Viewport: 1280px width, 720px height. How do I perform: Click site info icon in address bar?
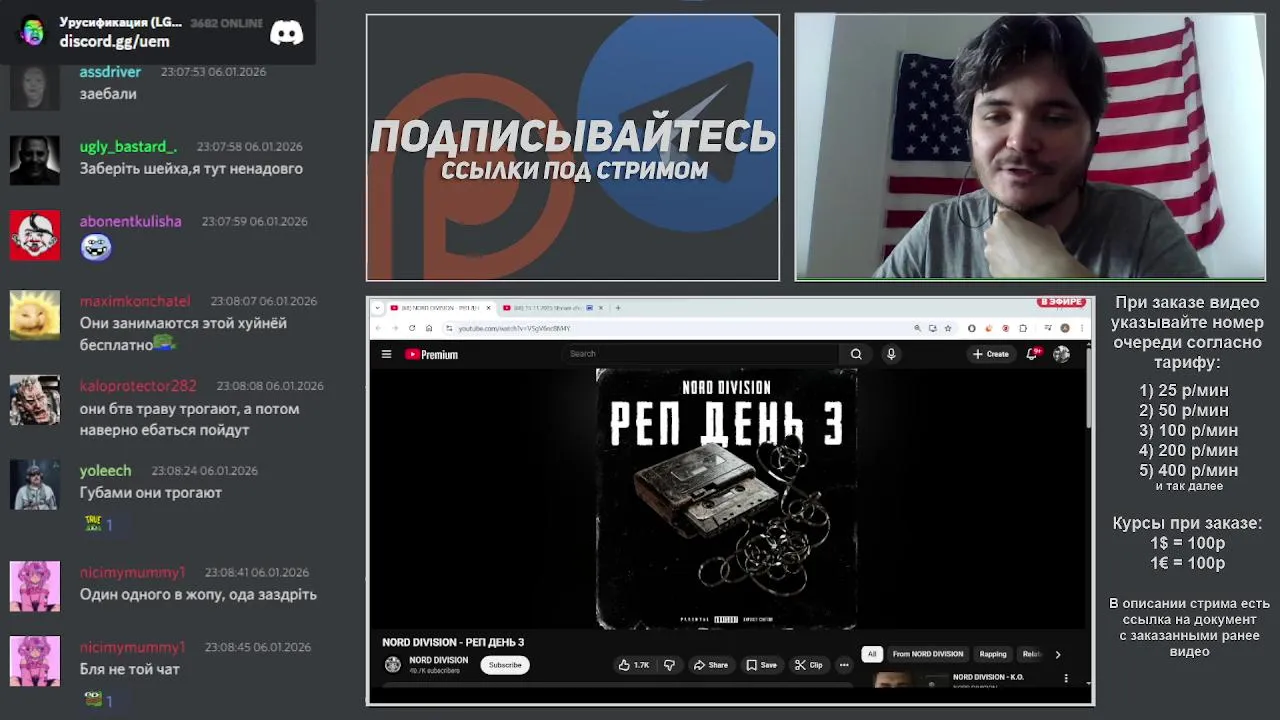449,328
